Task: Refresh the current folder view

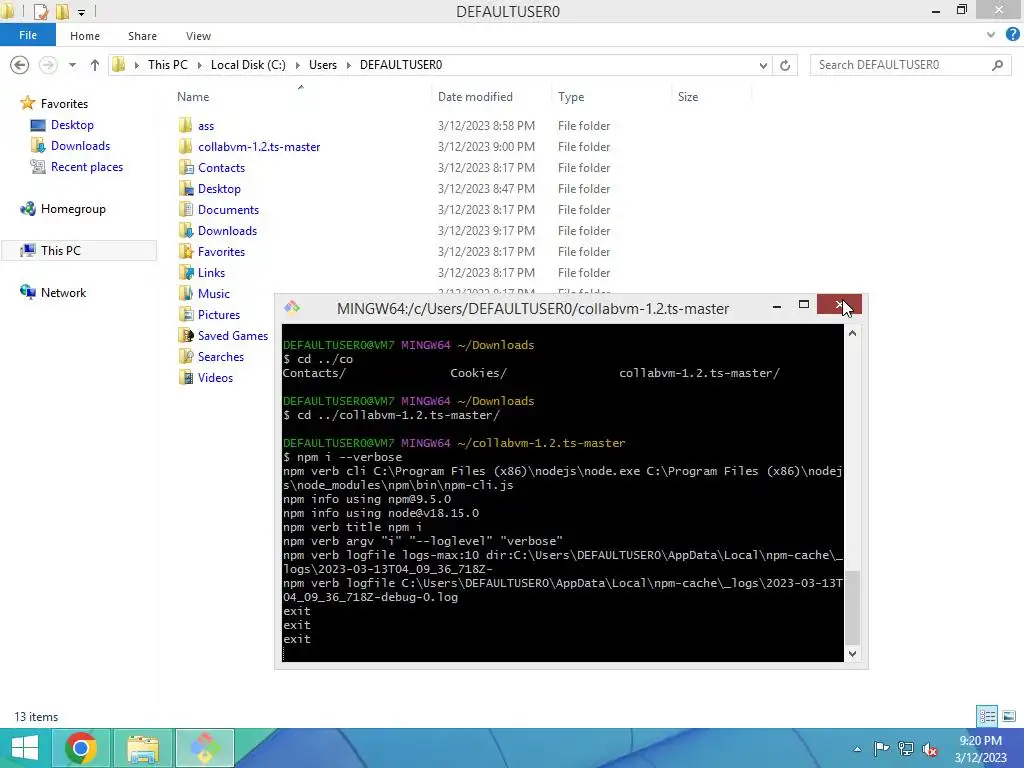Action: 785,65
